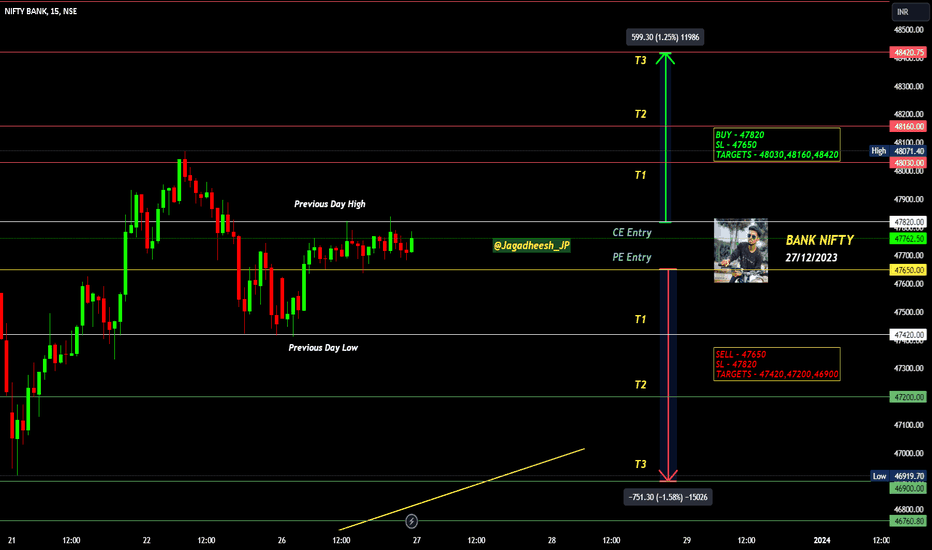Click the lightning bolt event icon
Screen dimensions: 932x550
point(411,521)
